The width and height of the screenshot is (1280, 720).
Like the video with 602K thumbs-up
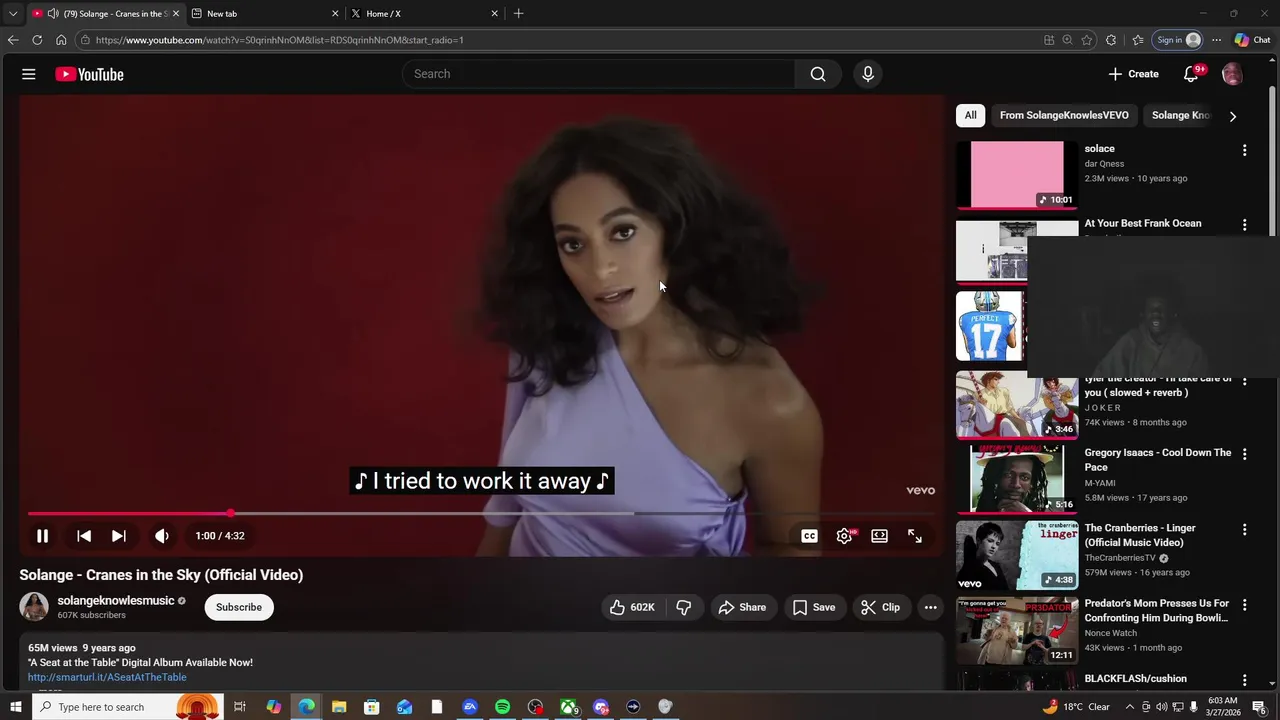[632, 607]
